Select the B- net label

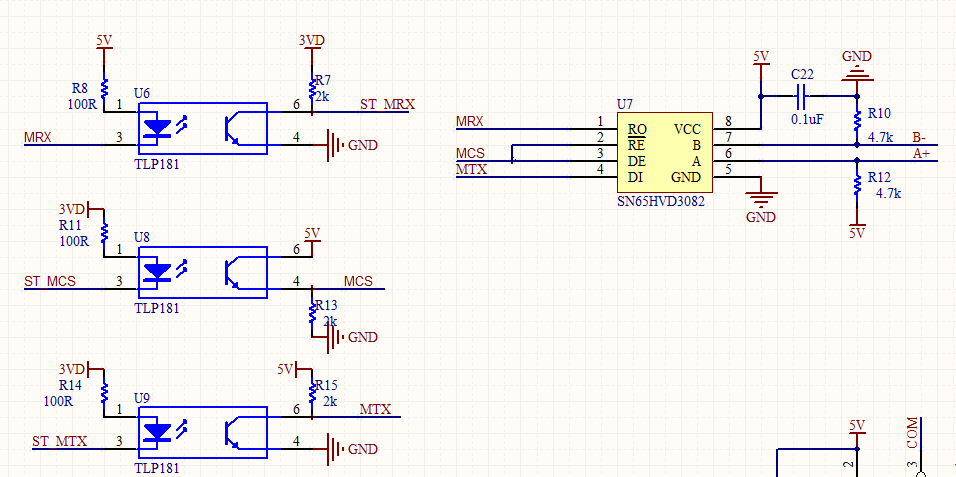tap(921, 137)
